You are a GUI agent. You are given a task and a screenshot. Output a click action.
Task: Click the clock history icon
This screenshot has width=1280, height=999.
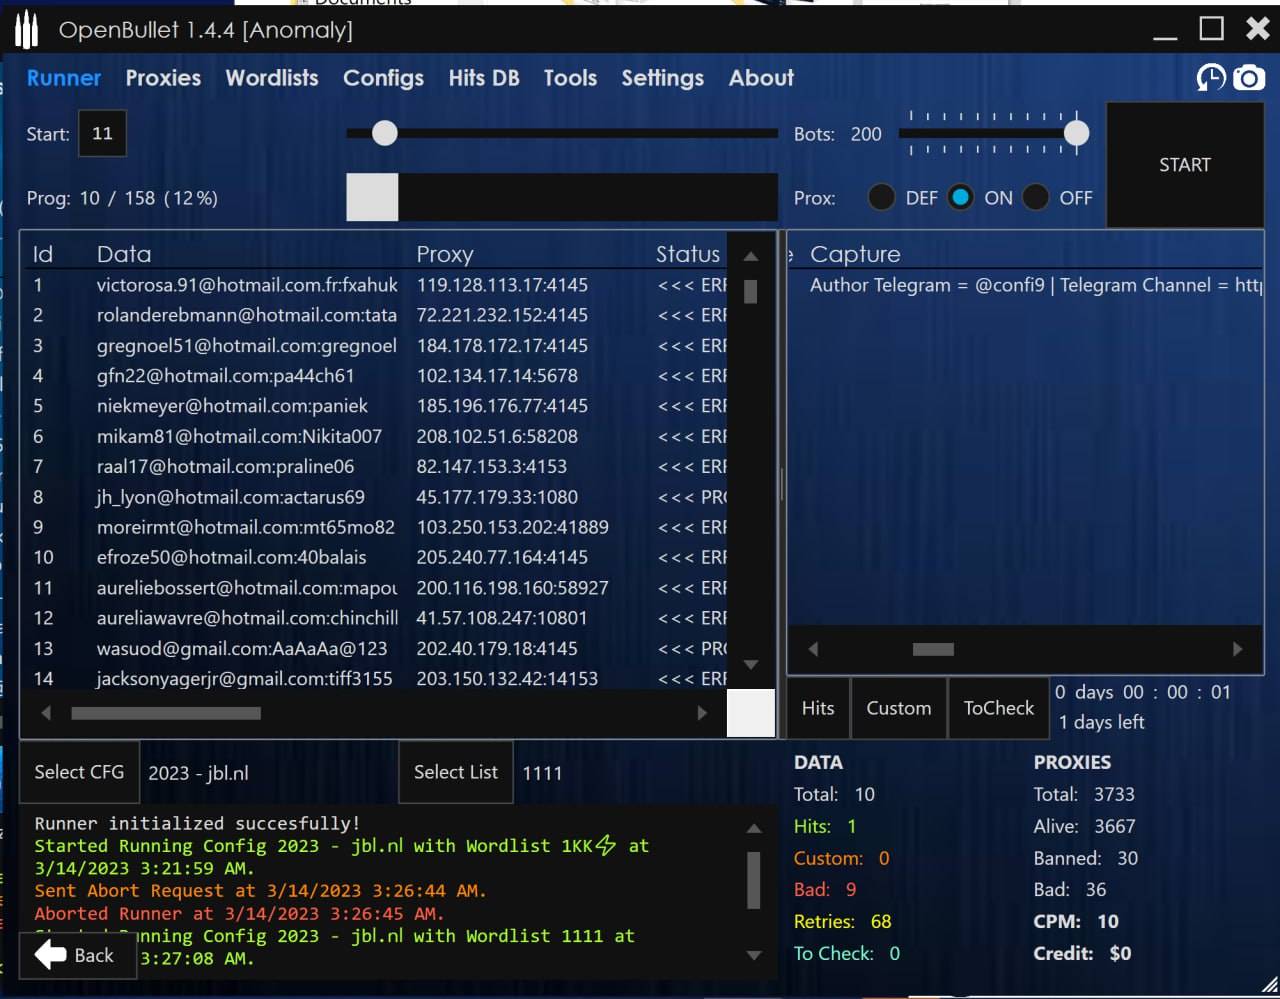coord(1211,78)
